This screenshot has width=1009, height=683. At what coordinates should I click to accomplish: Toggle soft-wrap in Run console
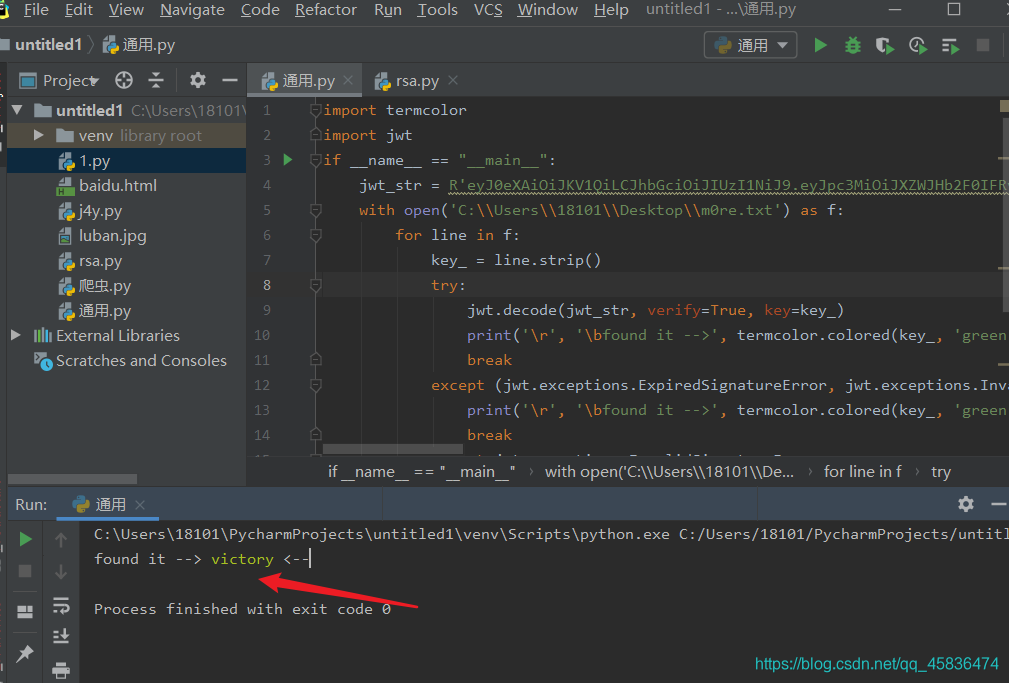[x=60, y=605]
